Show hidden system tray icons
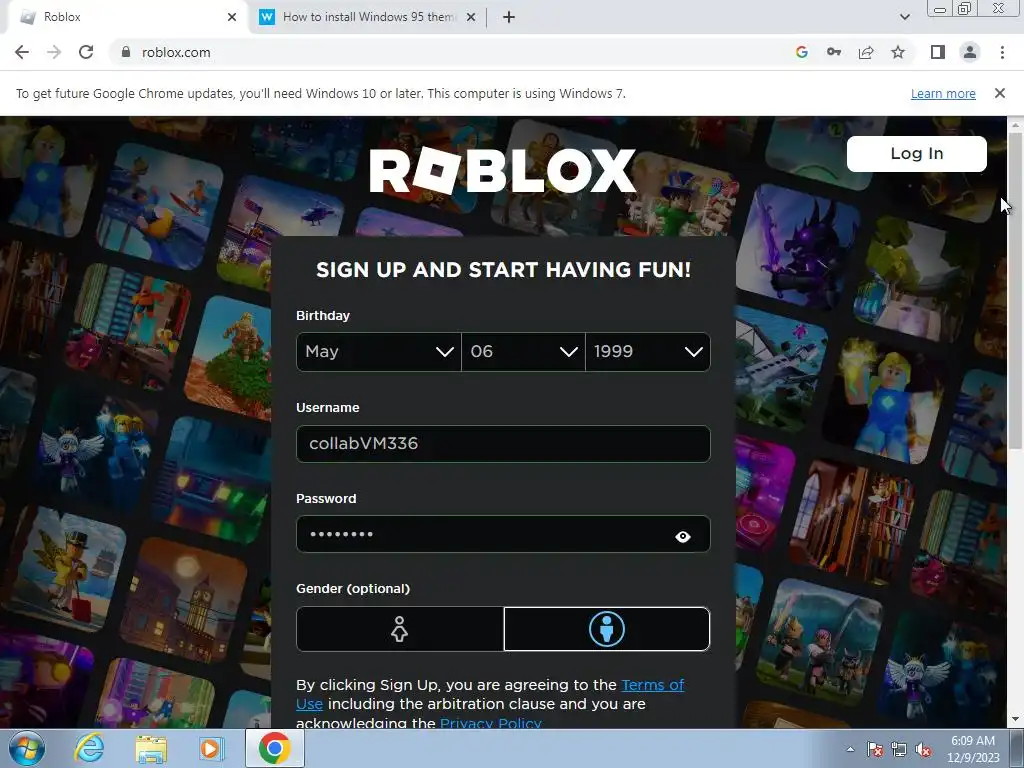This screenshot has height=768, width=1024. [x=850, y=749]
